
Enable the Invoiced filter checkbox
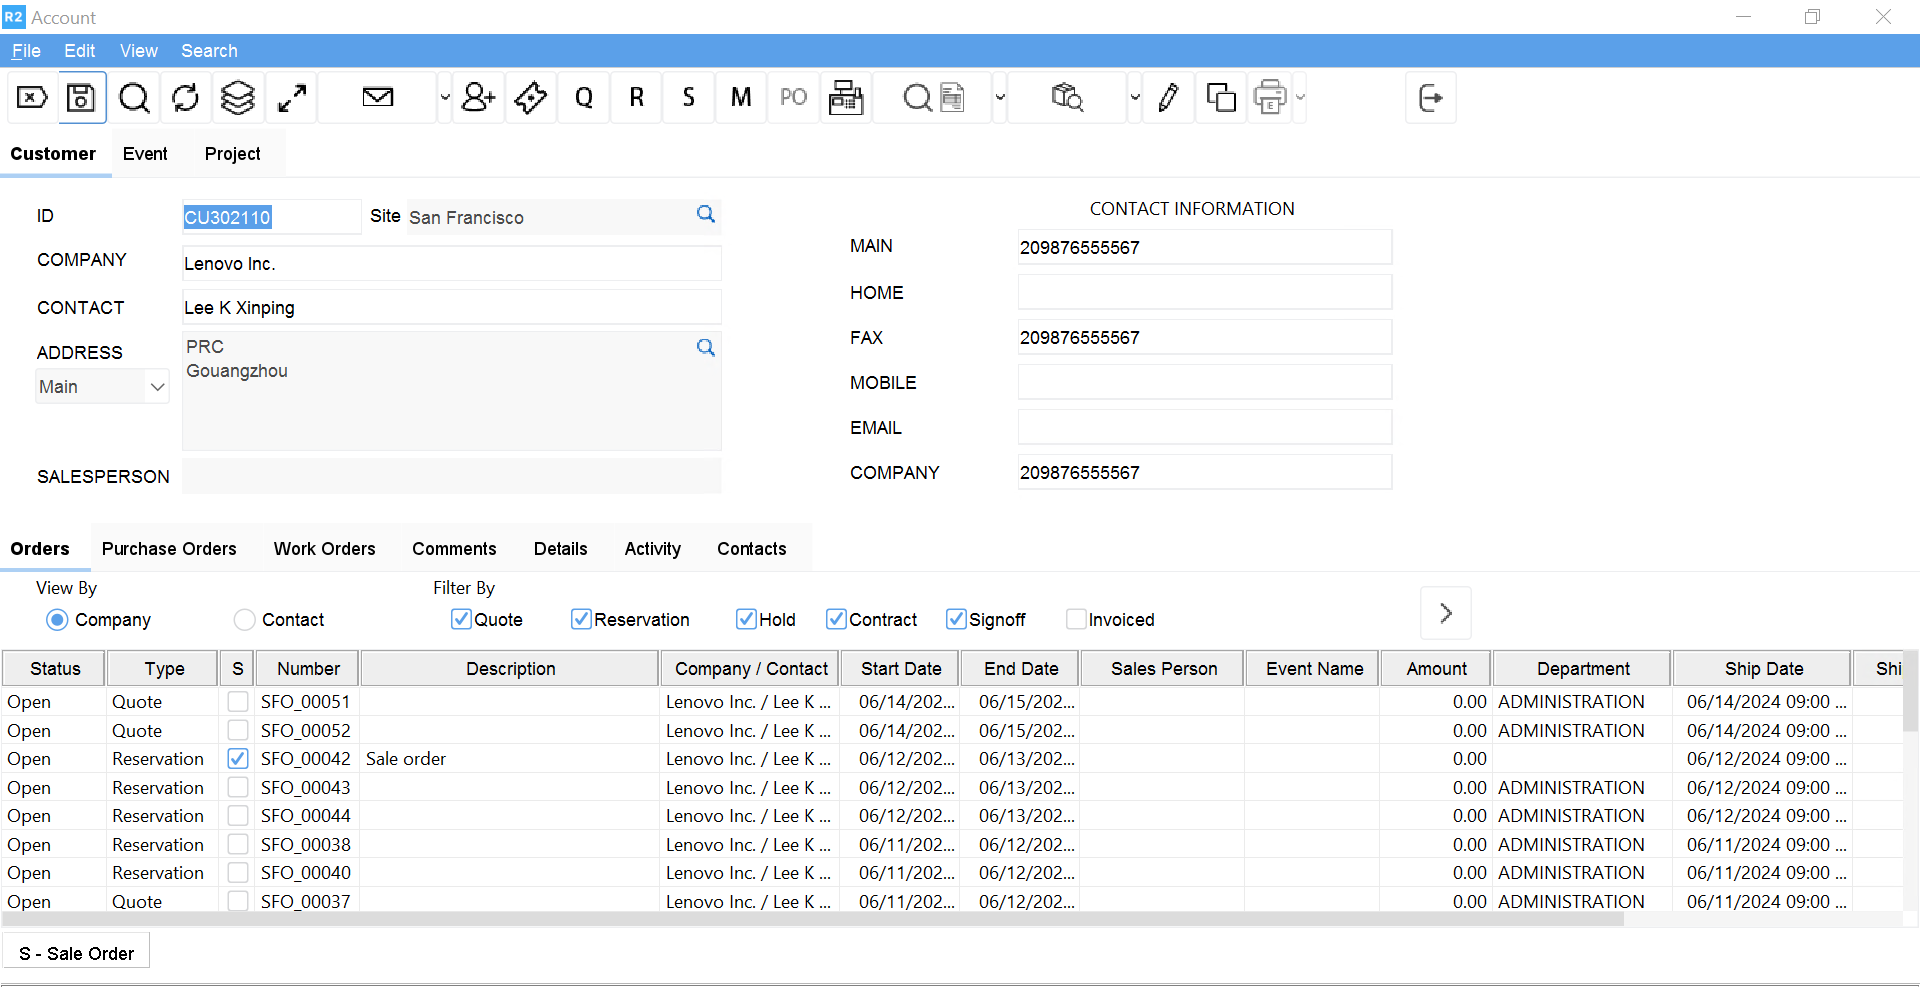(1076, 619)
